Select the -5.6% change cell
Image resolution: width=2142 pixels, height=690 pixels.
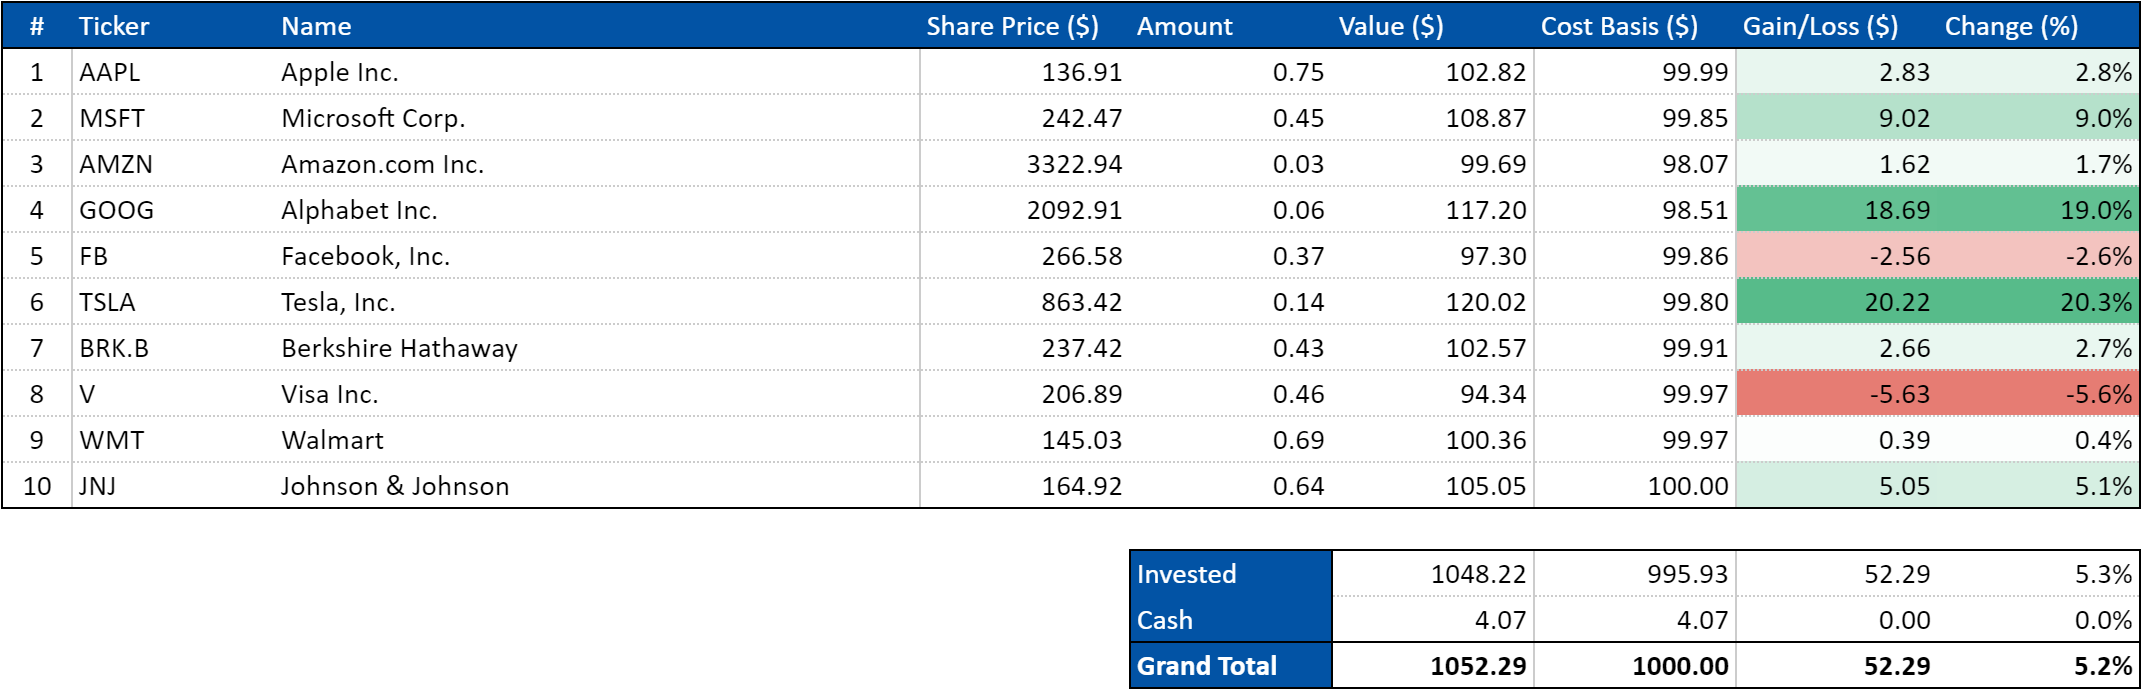coord(2038,394)
